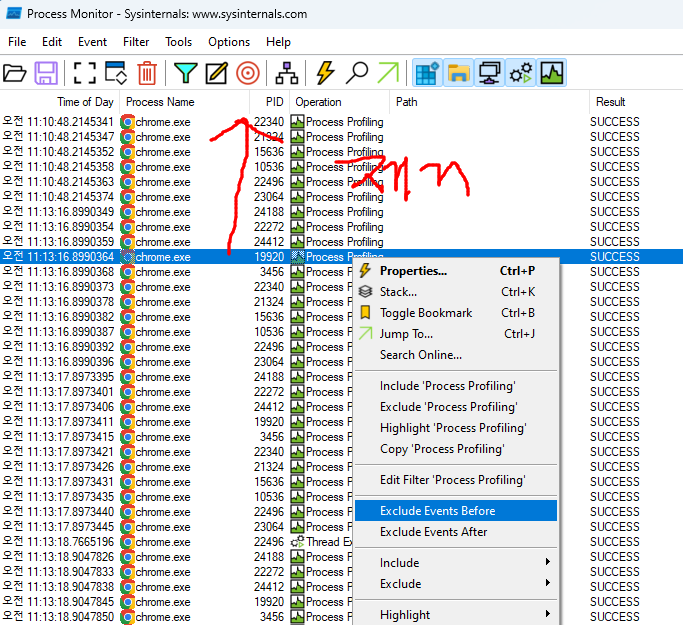This screenshot has height=625, width=683.
Task: Click chrome icon on row 11:13:16.8990368
Action: coord(128,272)
